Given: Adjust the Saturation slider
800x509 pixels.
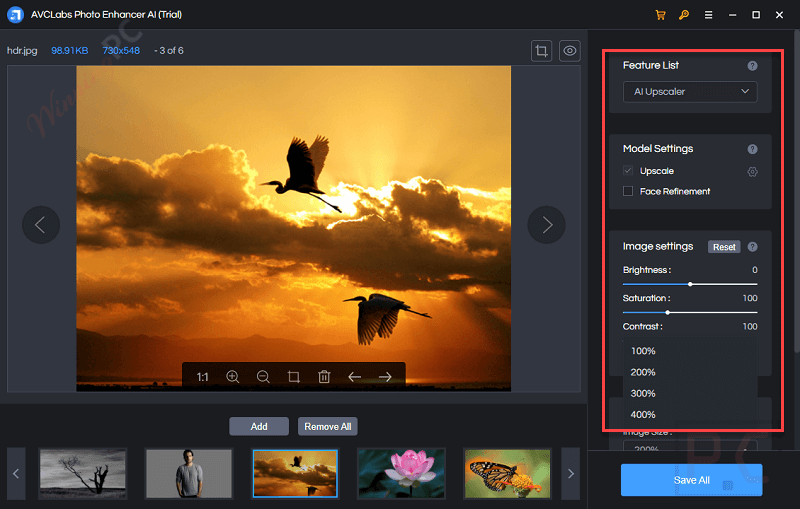Looking at the screenshot, I should [690, 312].
